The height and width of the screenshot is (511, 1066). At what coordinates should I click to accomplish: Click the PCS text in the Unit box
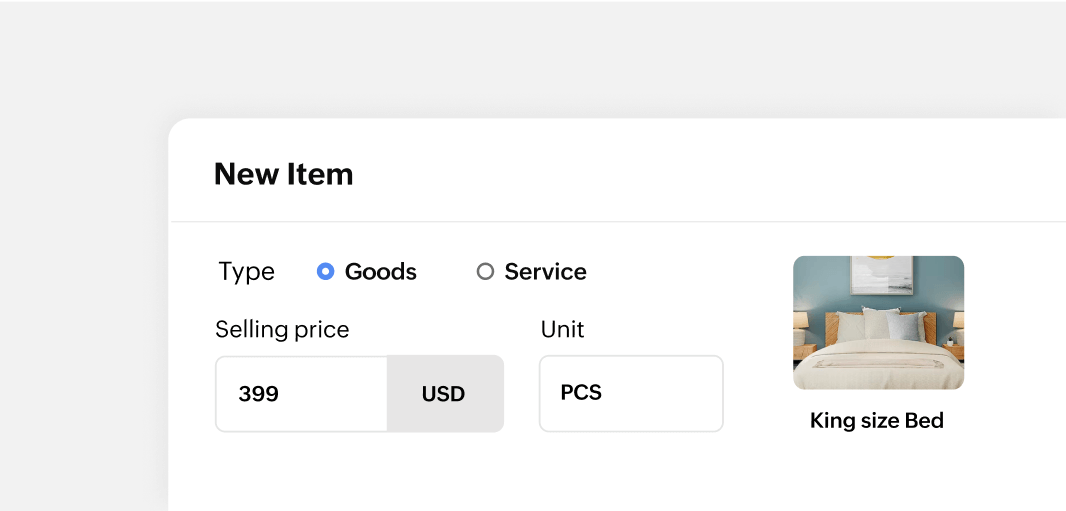(581, 393)
